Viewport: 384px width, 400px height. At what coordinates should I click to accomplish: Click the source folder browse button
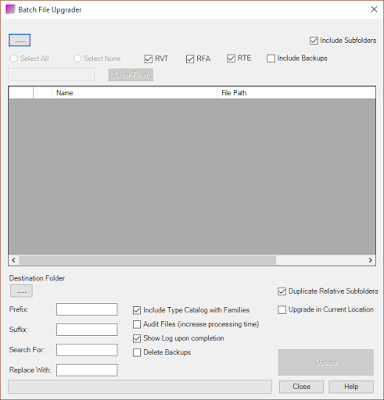point(20,40)
